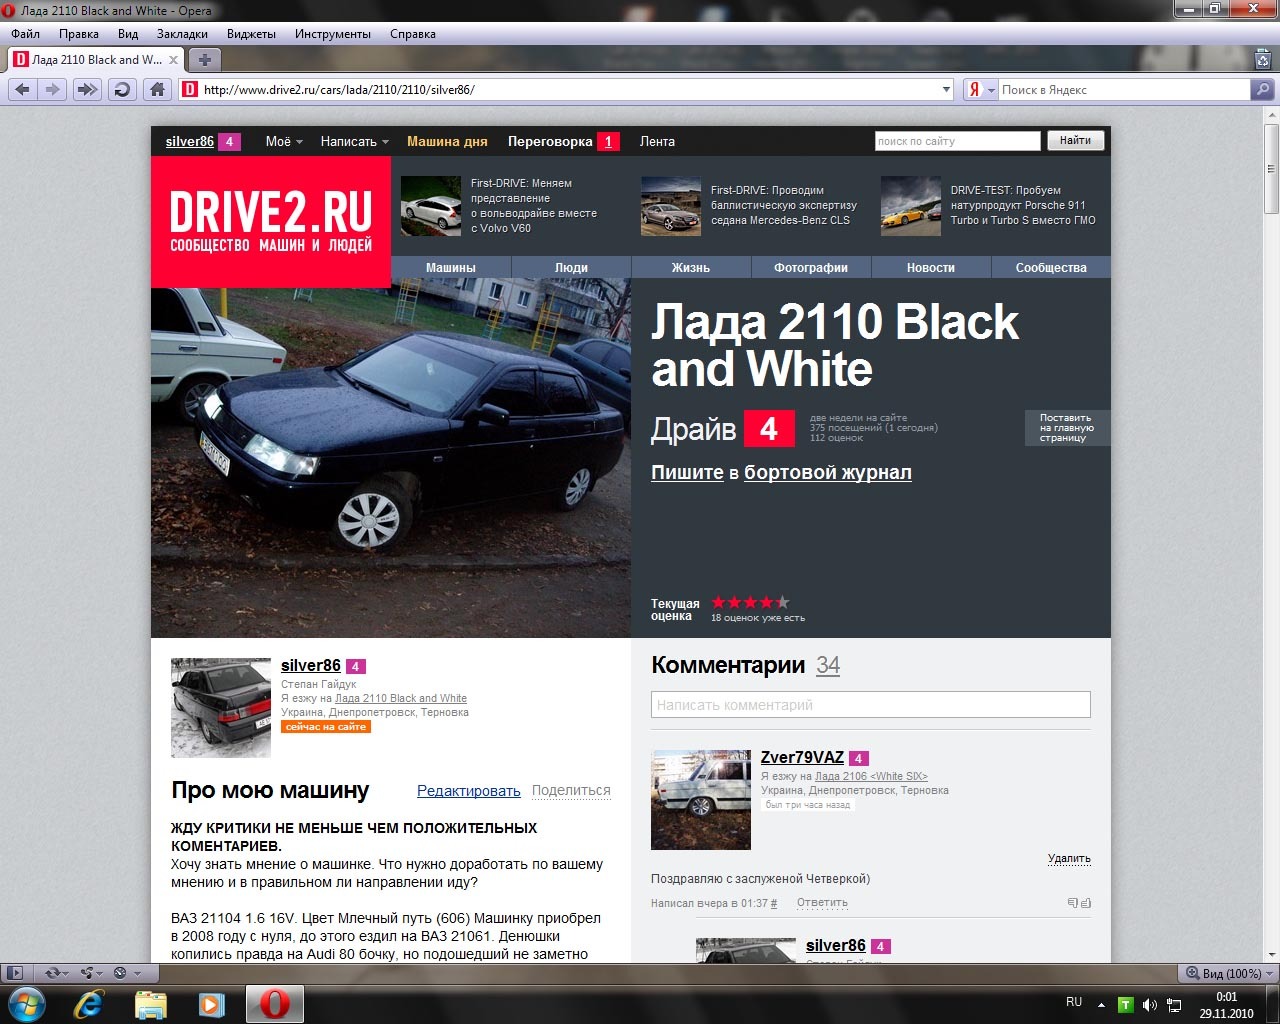The width and height of the screenshot is (1280, 1024).
Task: Open the Windows Start button
Action: [26, 1003]
